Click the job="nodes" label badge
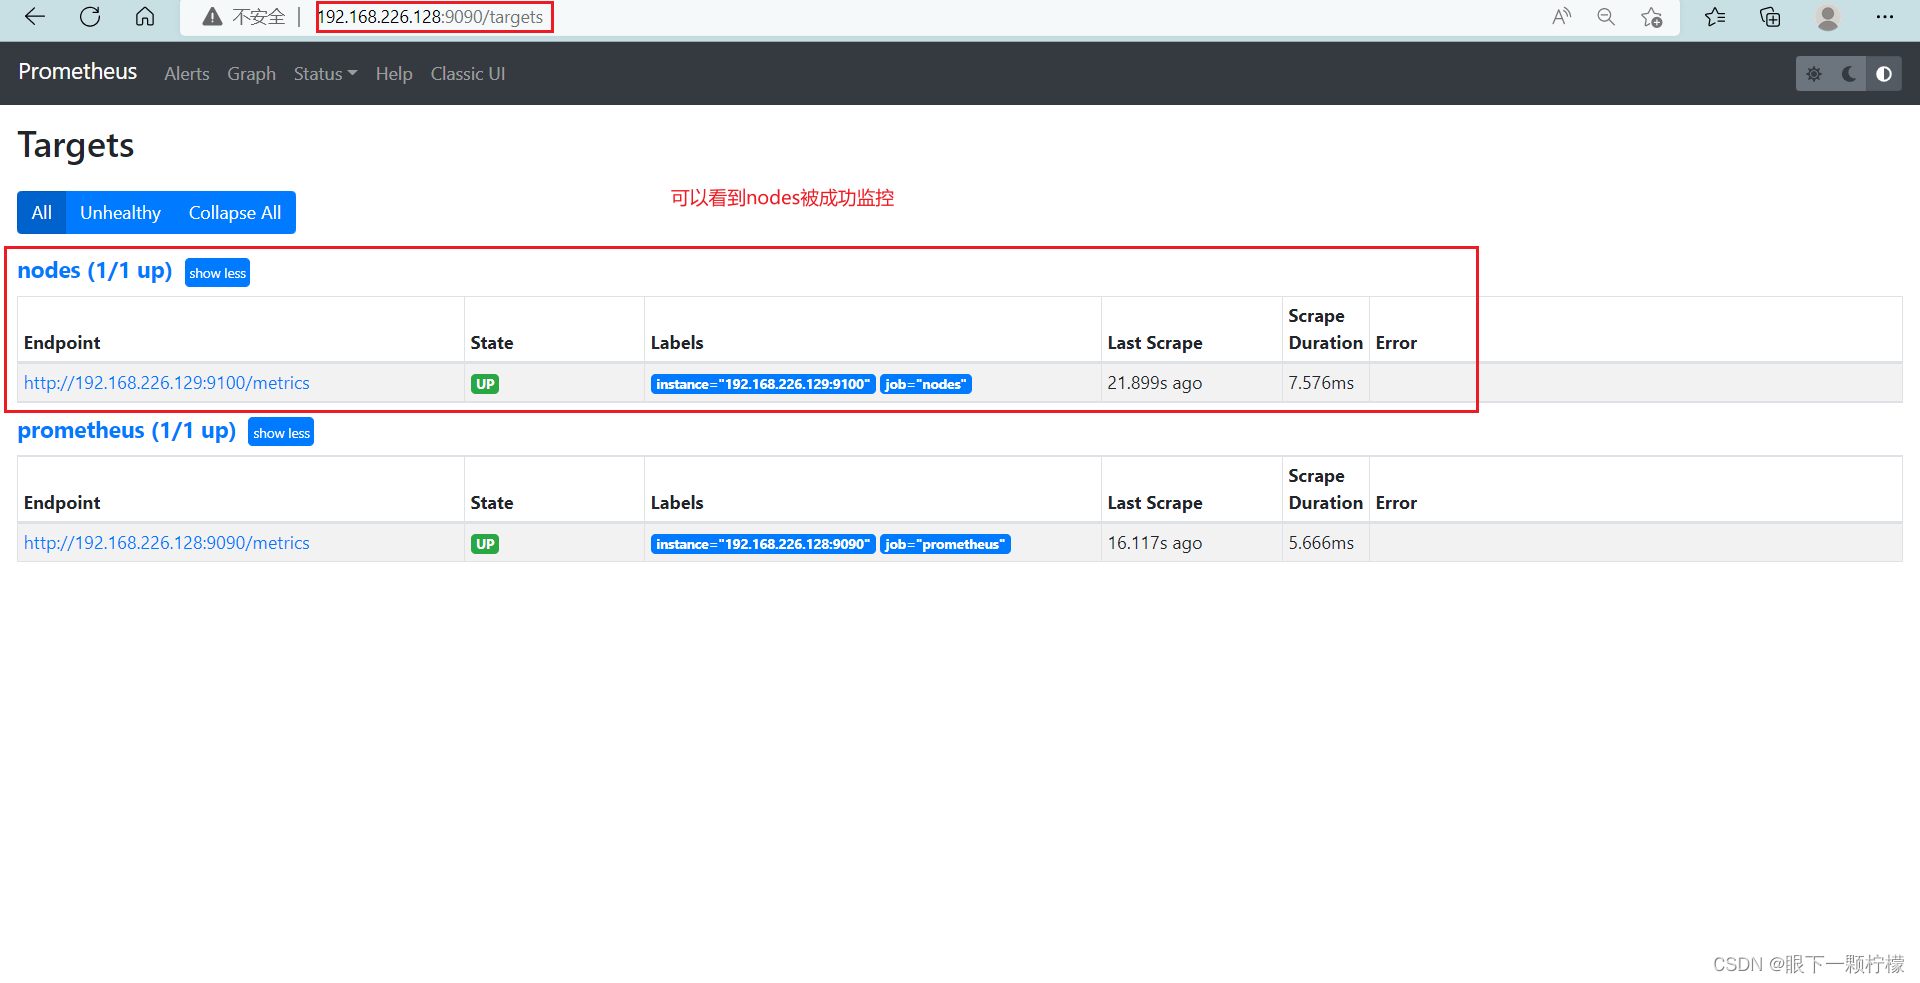 [x=926, y=384]
